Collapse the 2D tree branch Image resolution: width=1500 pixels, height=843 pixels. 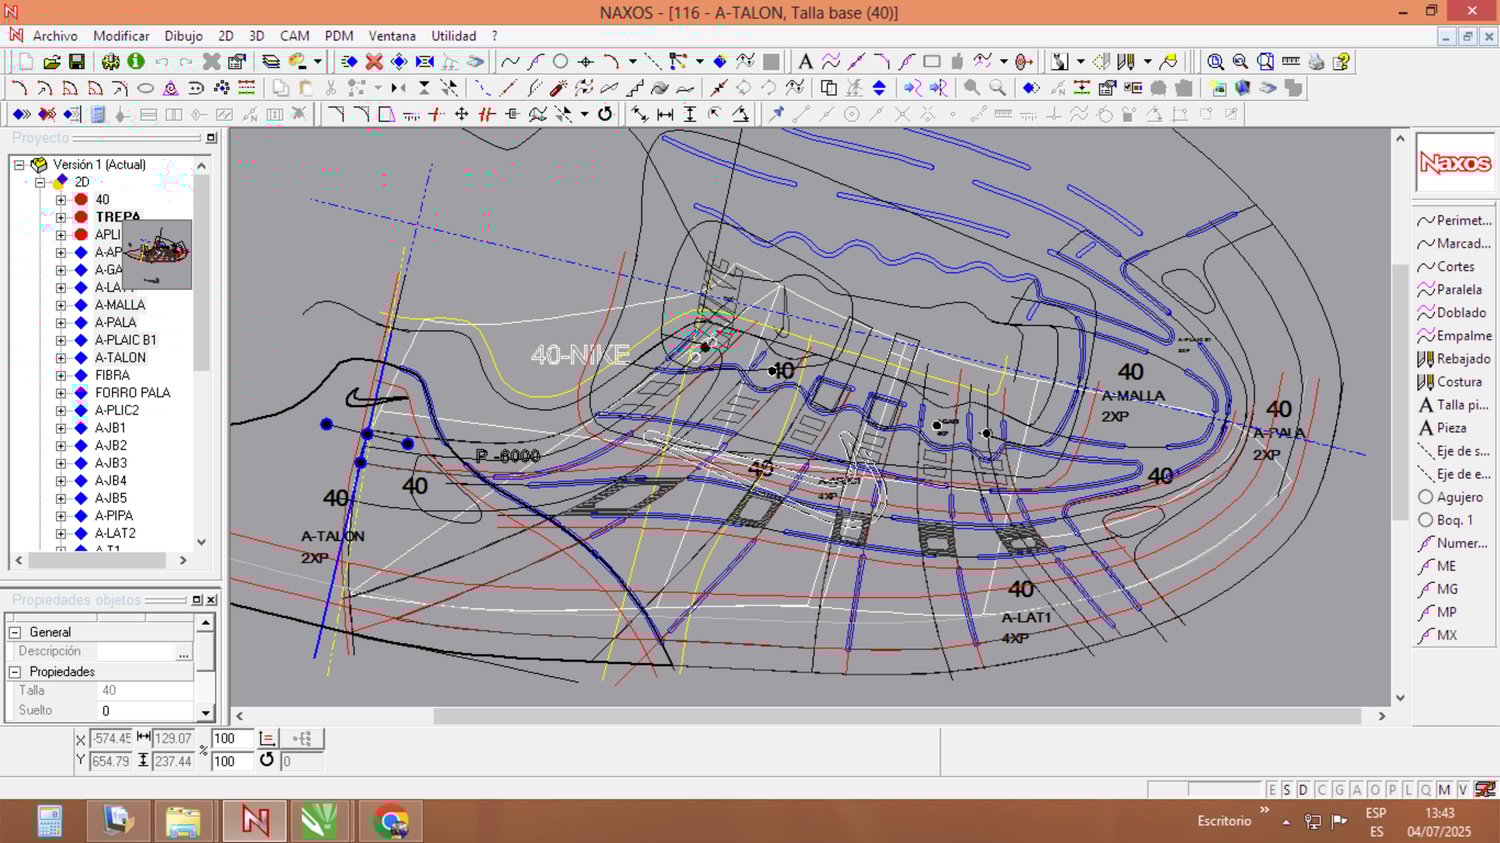tap(40, 182)
